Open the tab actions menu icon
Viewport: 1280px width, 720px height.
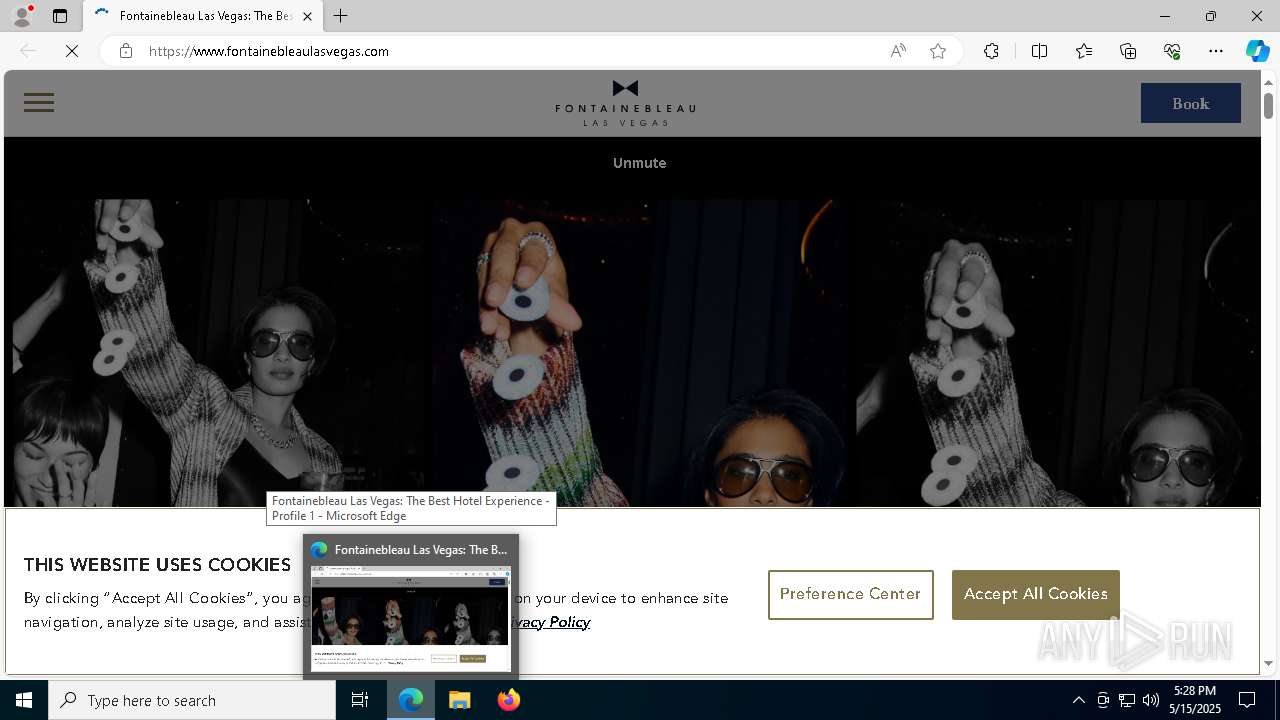(60, 16)
